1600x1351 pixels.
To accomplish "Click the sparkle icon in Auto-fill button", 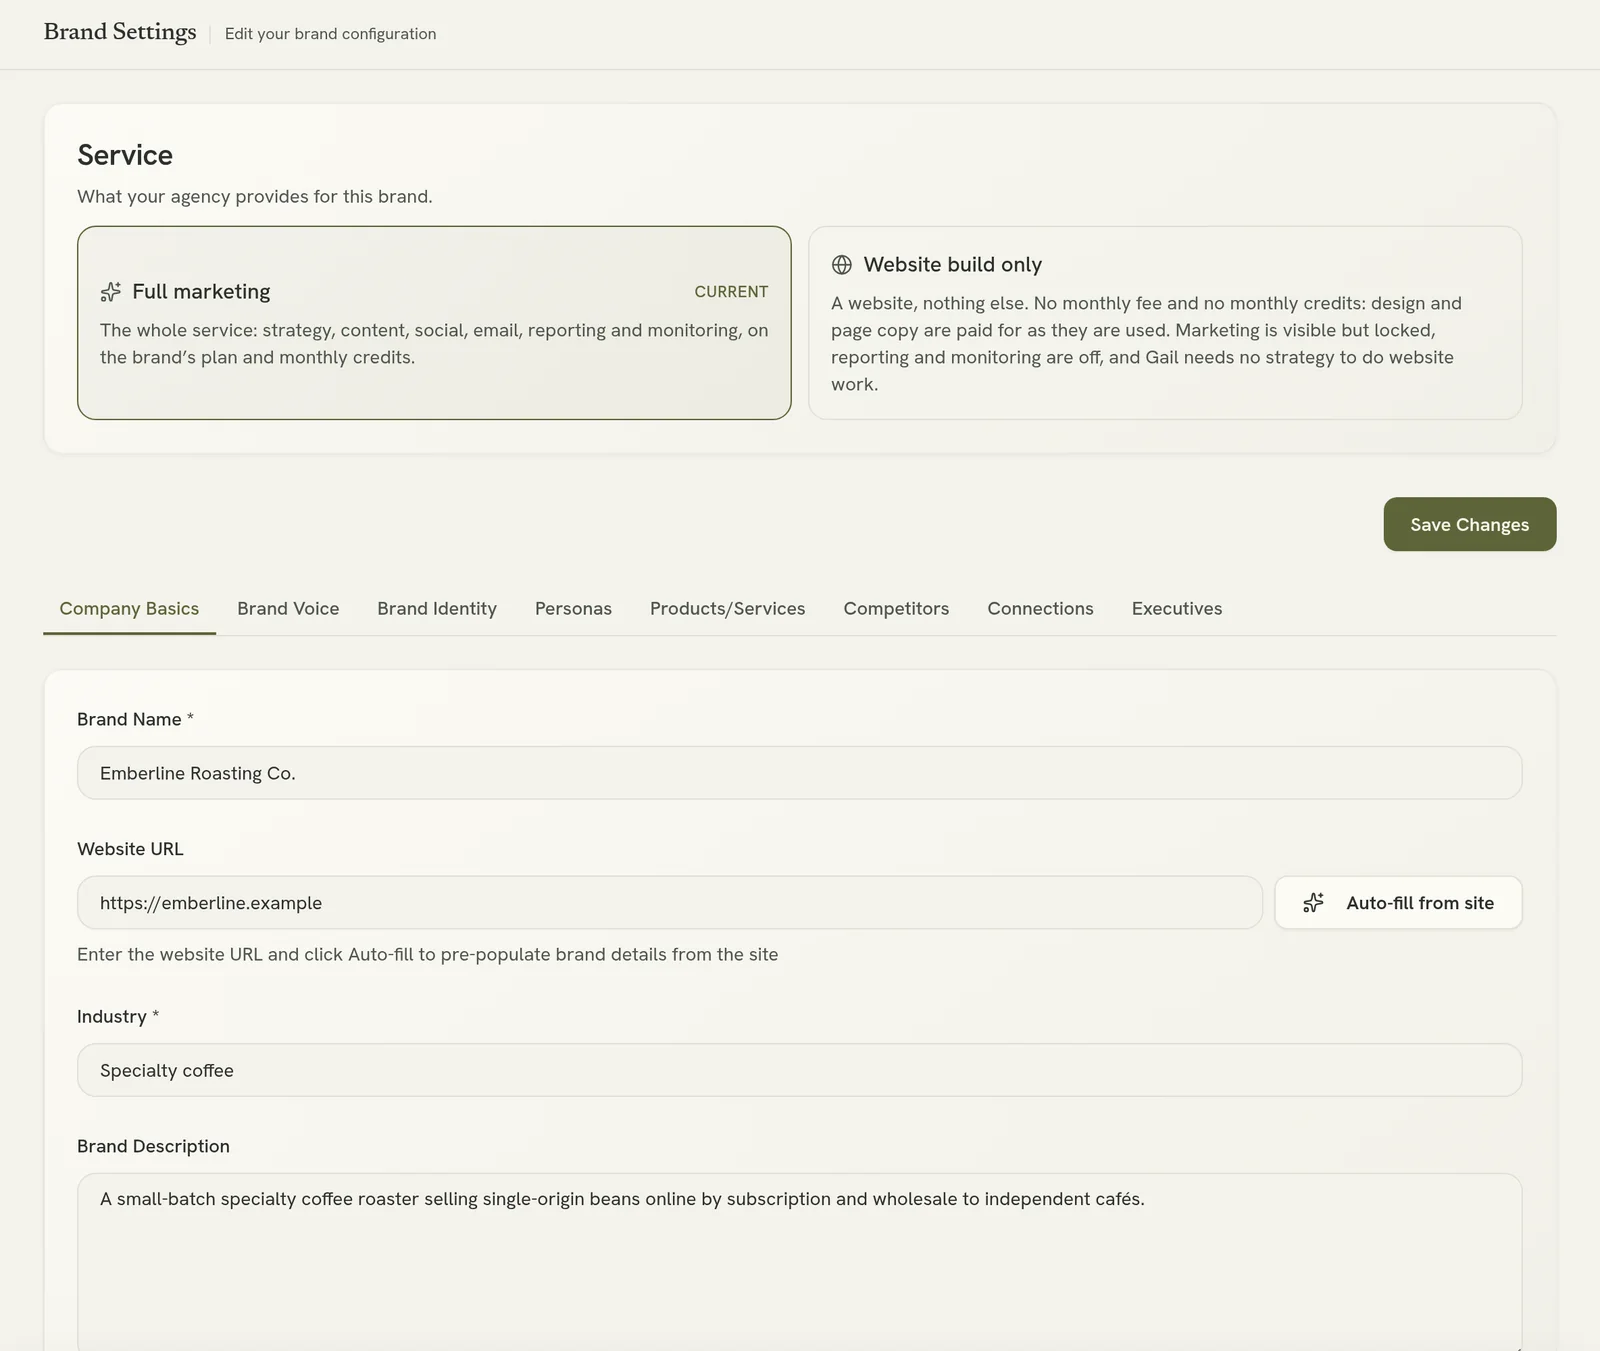I will [x=1314, y=903].
